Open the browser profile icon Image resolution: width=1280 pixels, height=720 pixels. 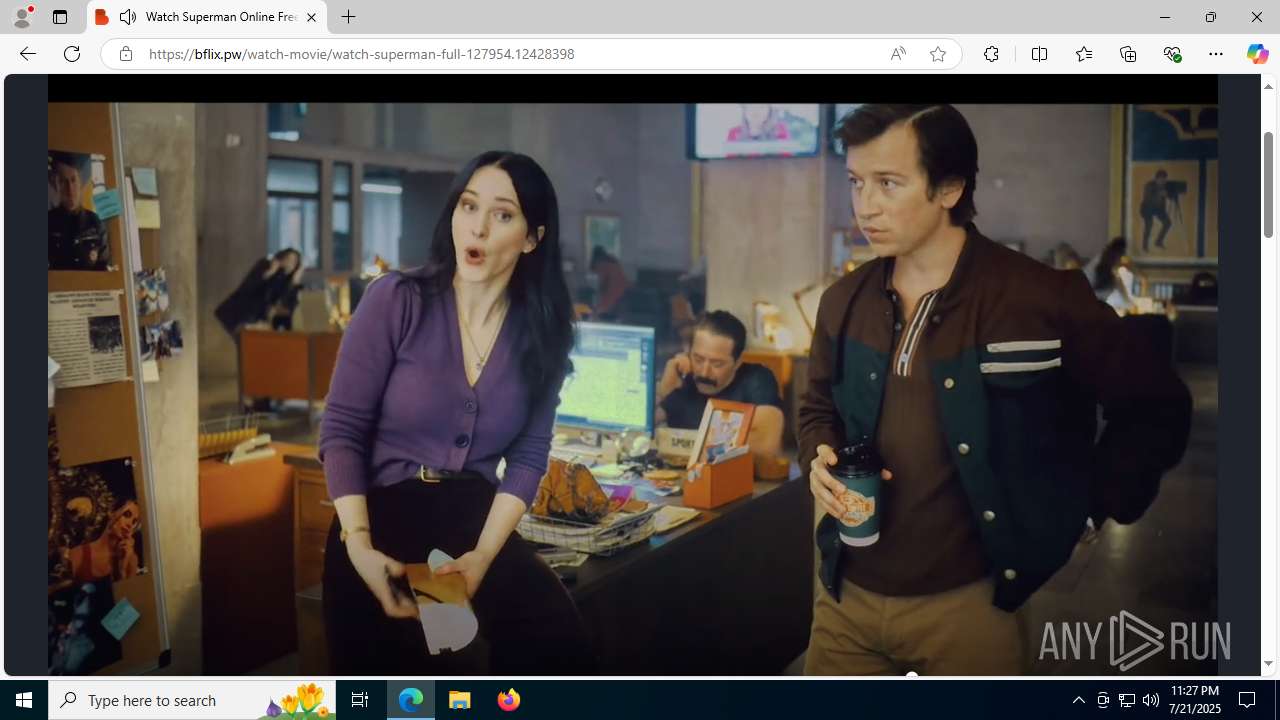click(x=22, y=17)
